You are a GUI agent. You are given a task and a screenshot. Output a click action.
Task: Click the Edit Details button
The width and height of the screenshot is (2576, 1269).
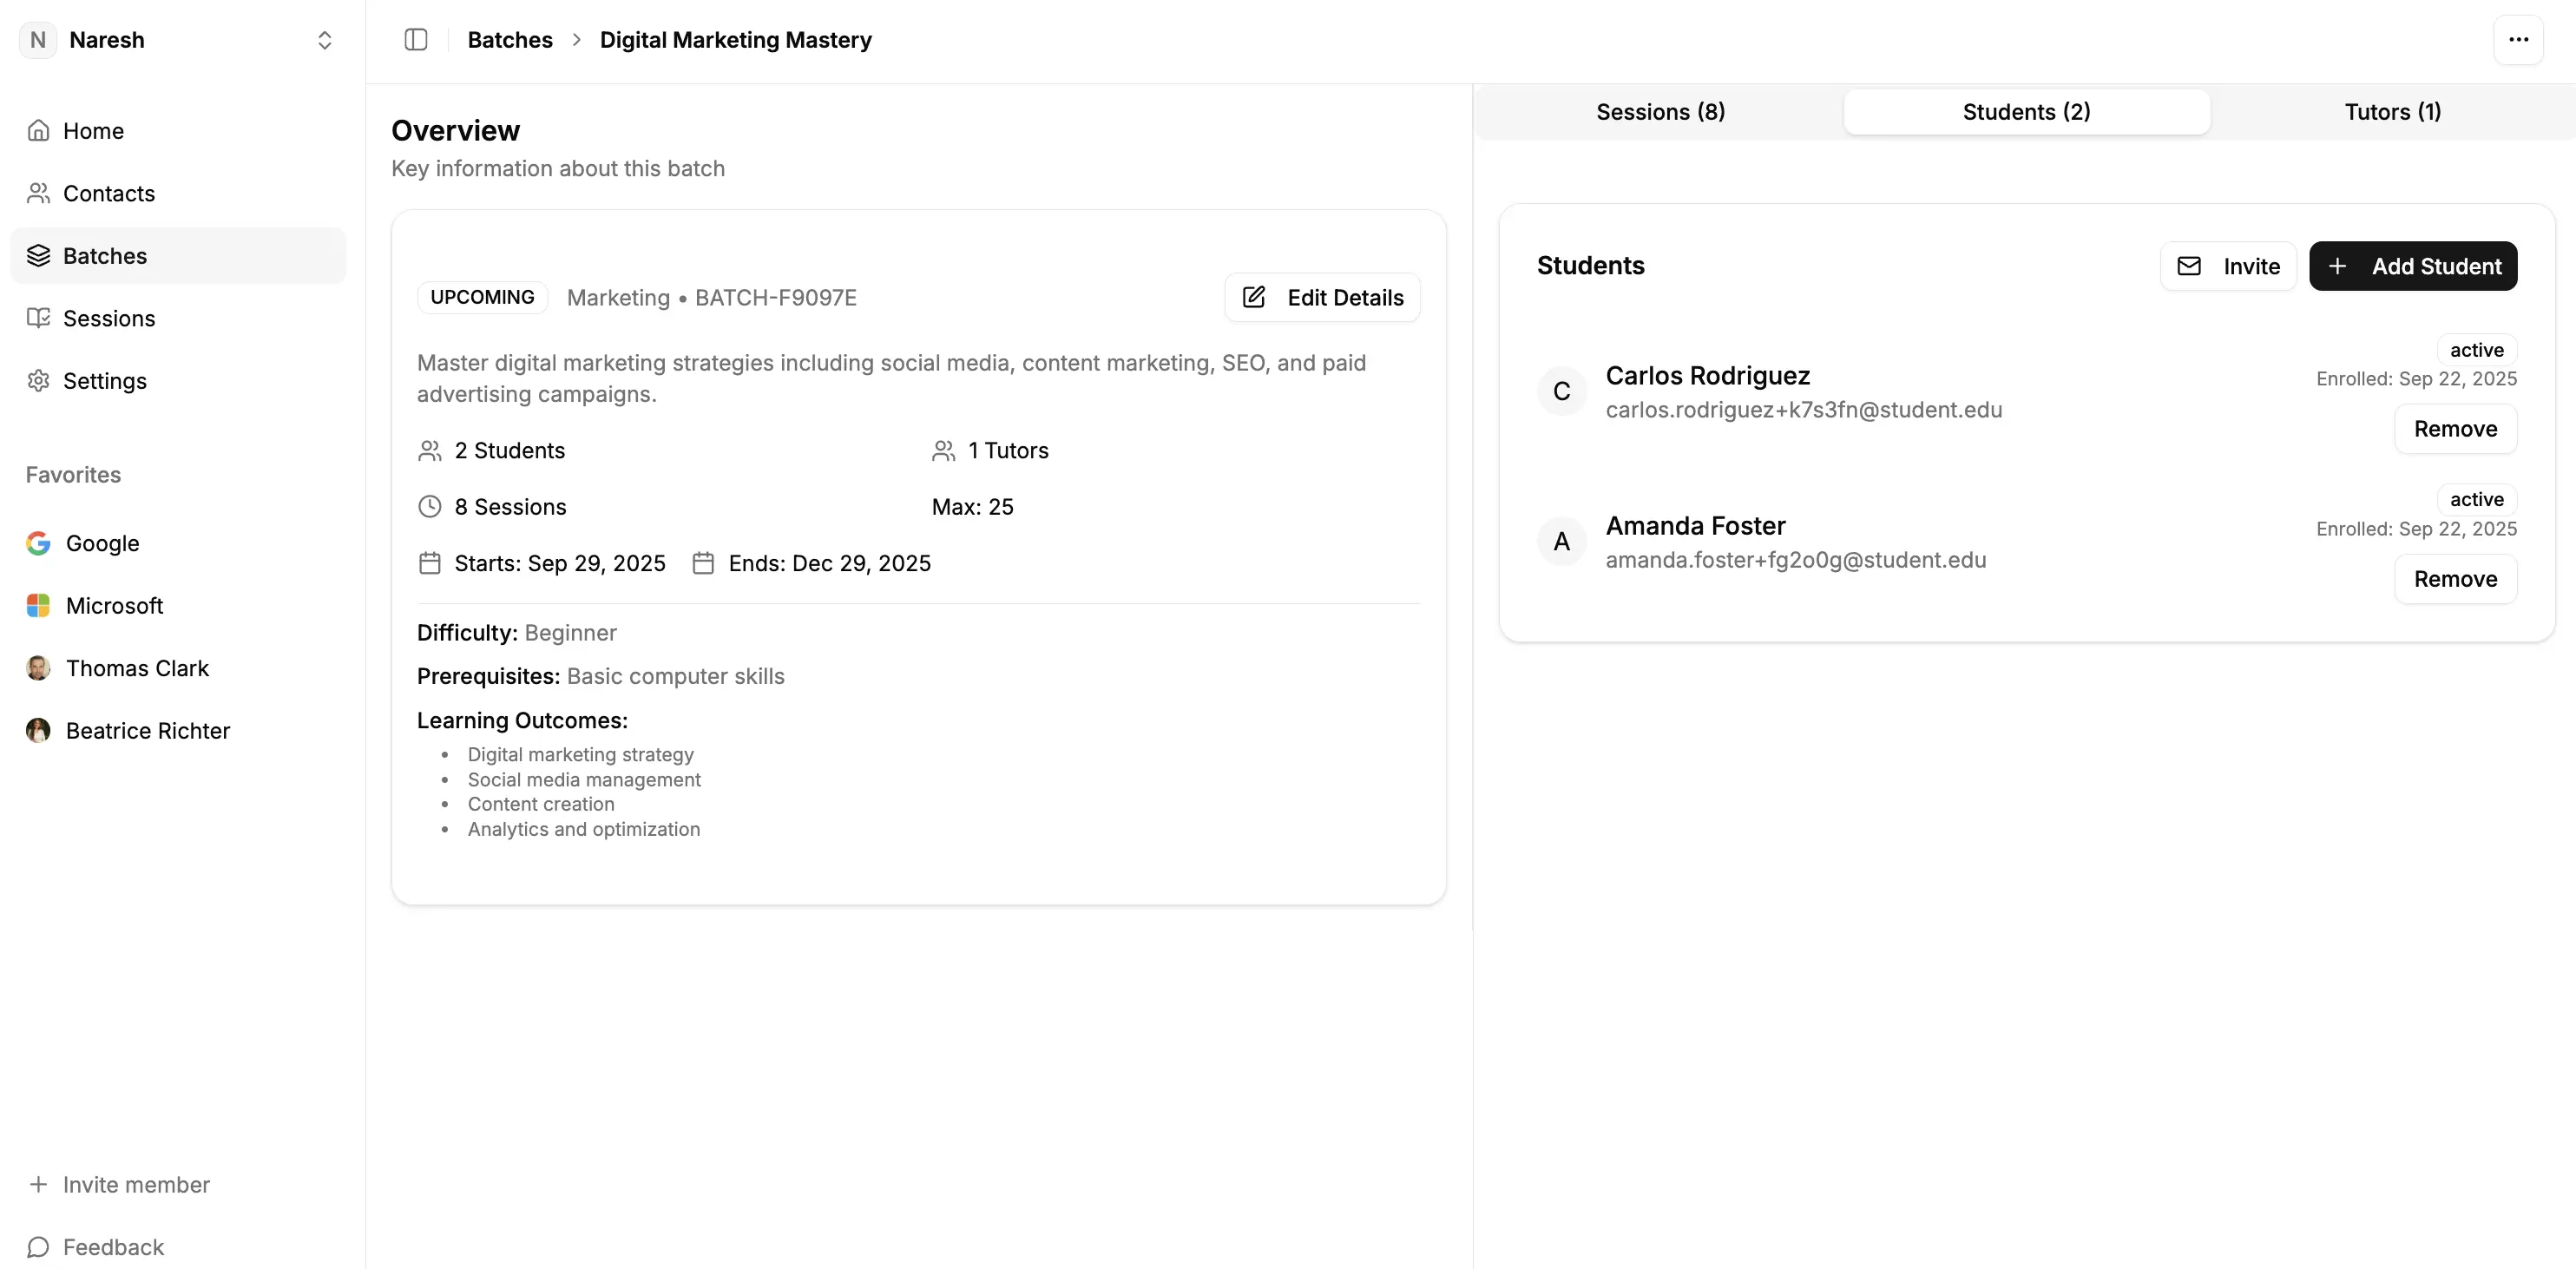pyautogui.click(x=1322, y=298)
